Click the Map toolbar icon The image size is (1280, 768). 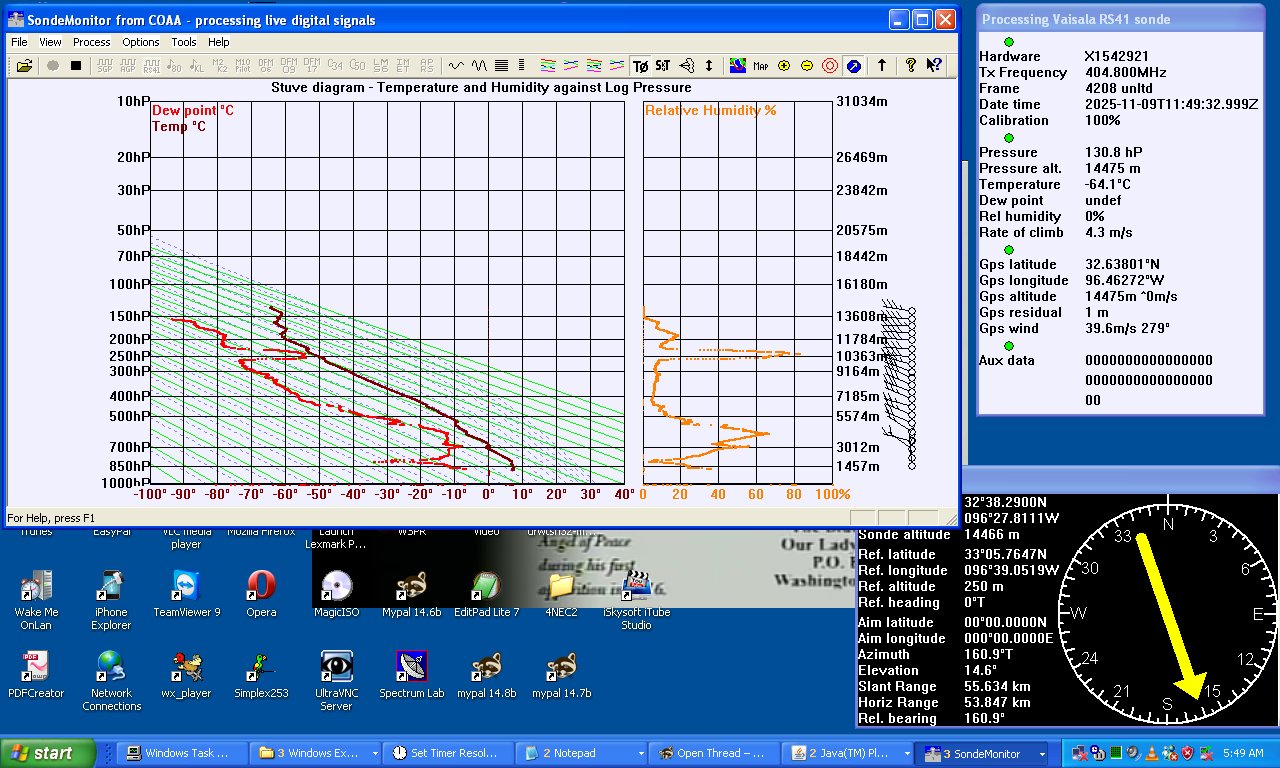coord(761,66)
